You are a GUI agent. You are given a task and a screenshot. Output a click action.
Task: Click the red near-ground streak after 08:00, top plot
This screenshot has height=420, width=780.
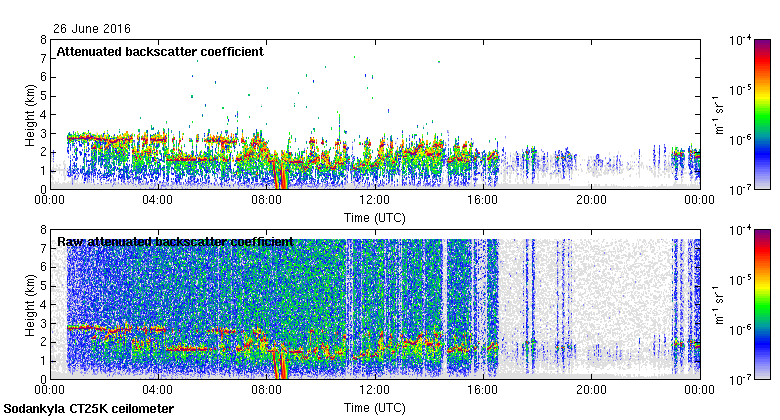click(280, 175)
